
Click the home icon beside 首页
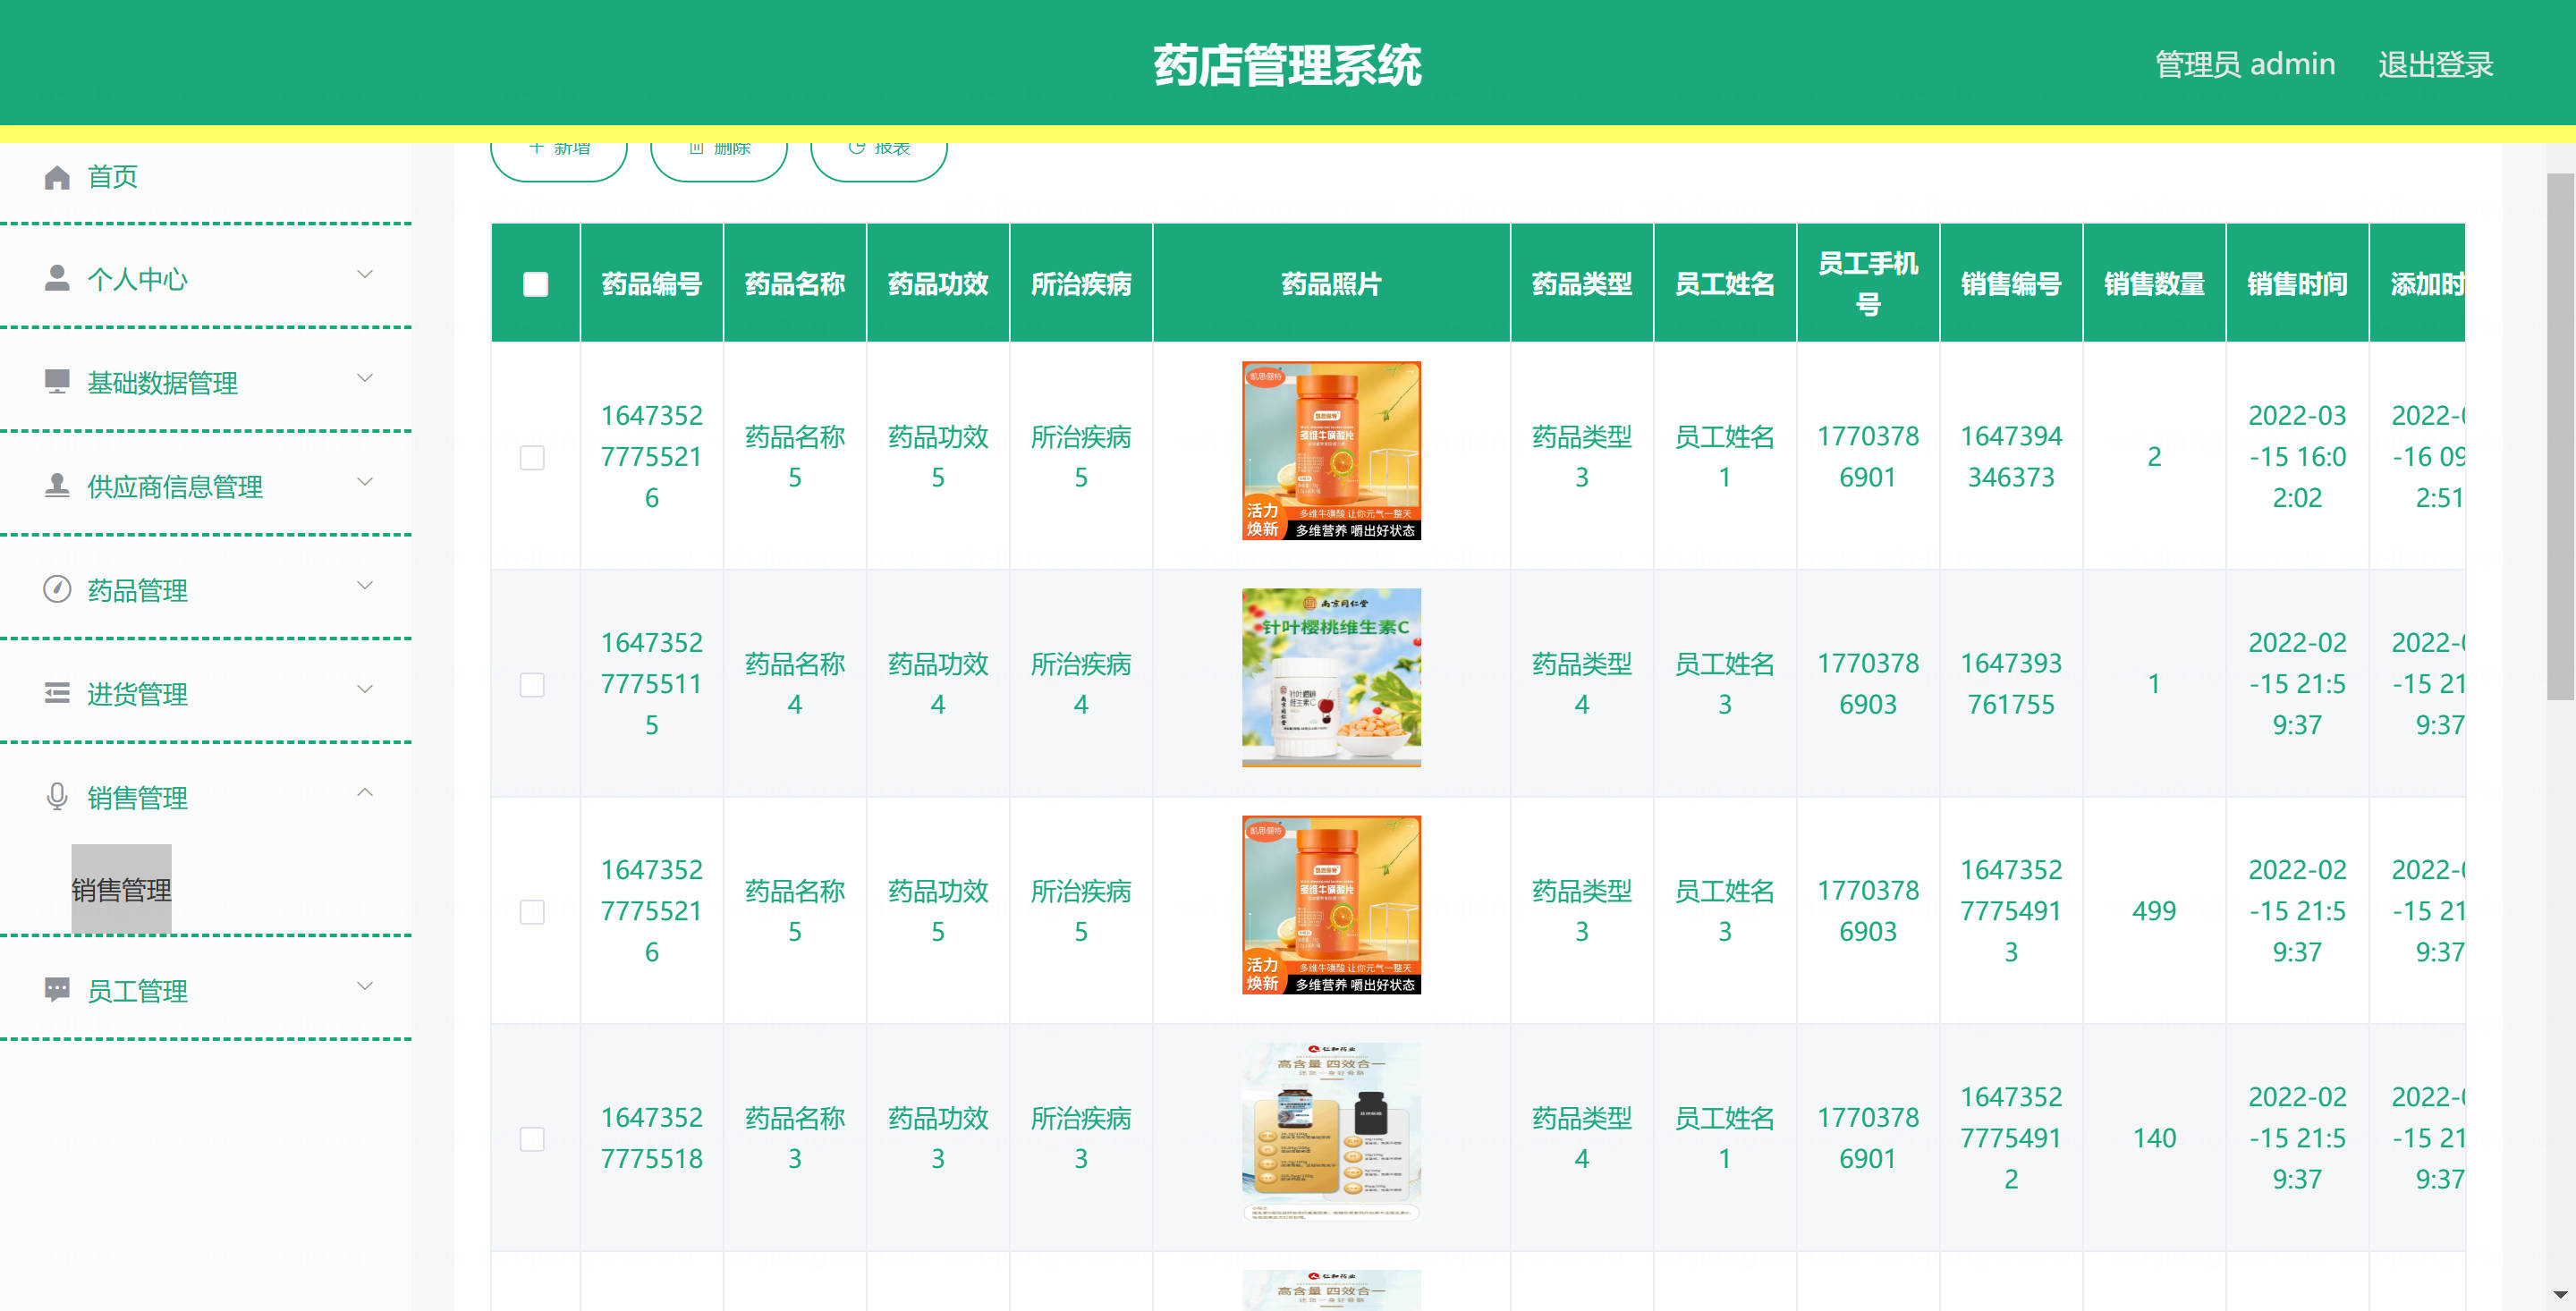click(x=57, y=177)
